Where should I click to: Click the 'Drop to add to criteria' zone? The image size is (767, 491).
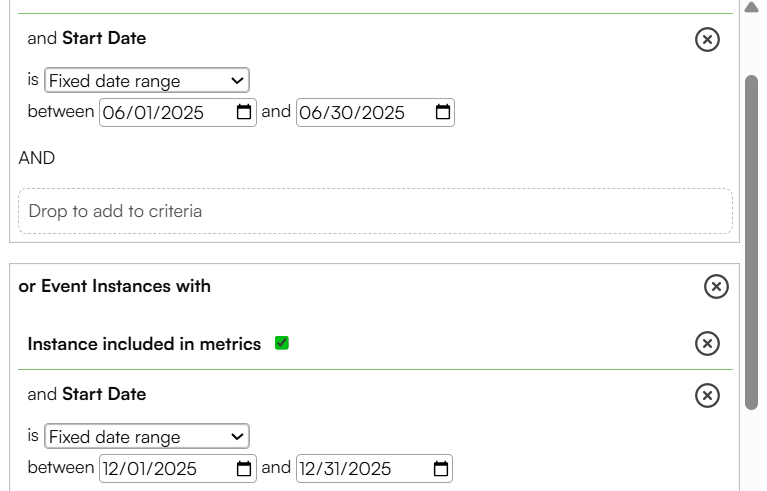click(x=375, y=211)
